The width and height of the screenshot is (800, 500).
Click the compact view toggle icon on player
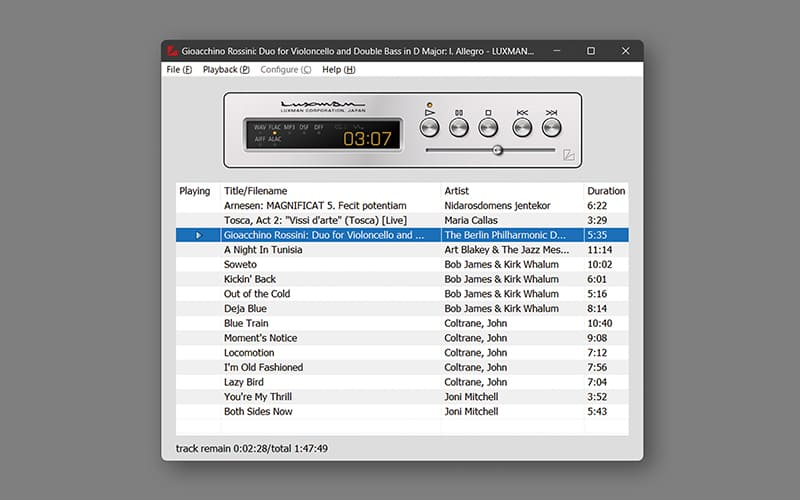[x=568, y=155]
